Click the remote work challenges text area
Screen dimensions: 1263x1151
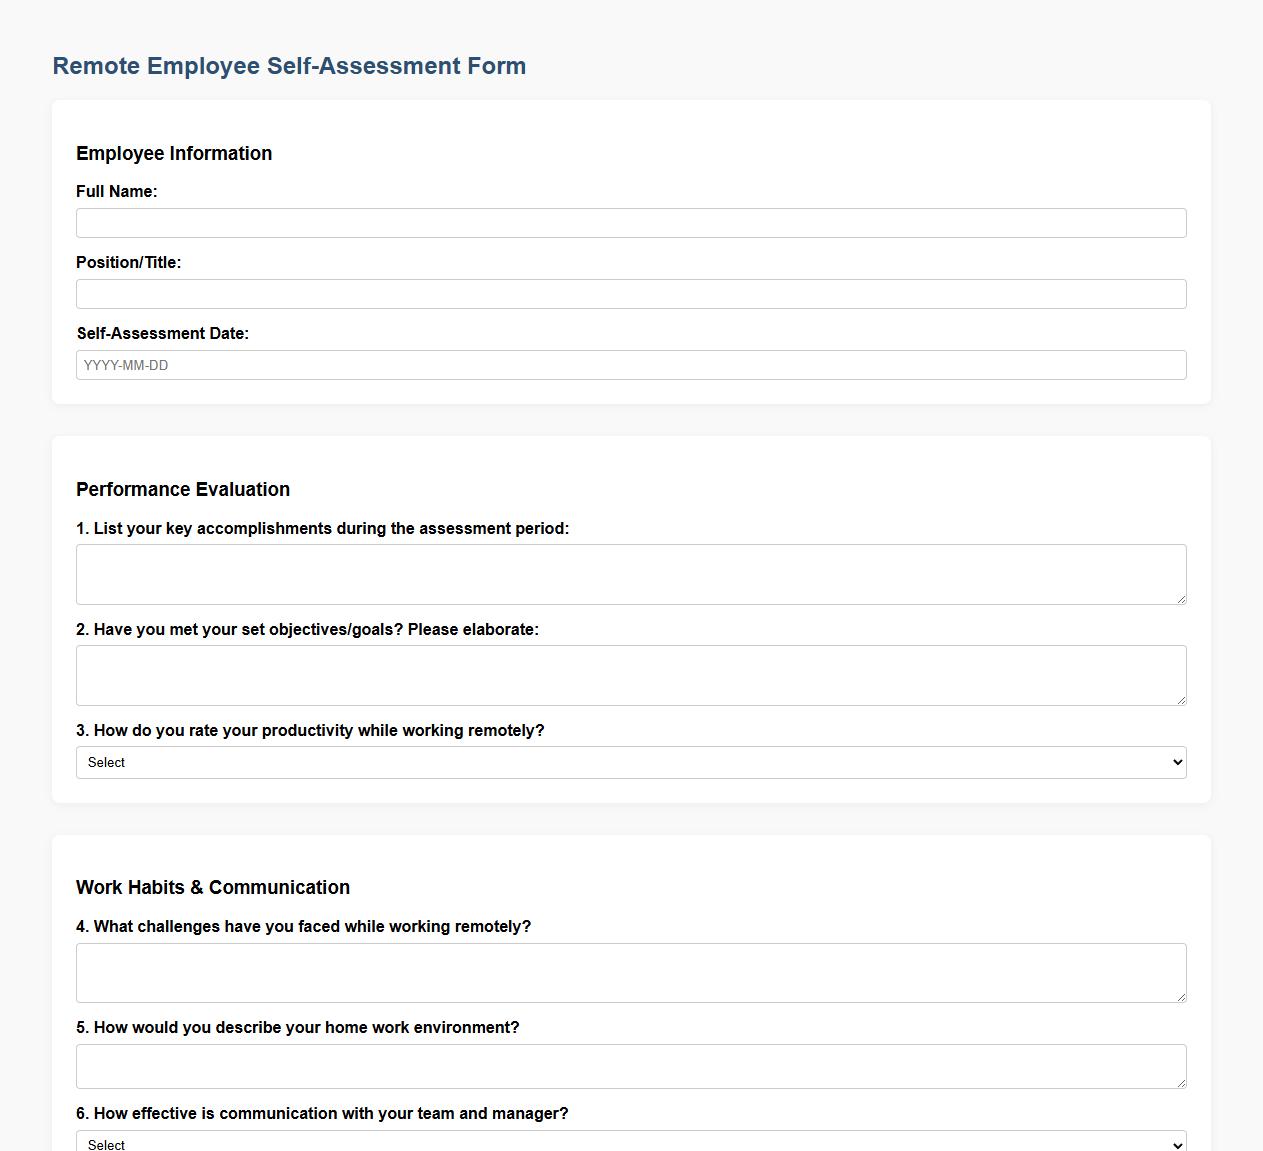[631, 971]
